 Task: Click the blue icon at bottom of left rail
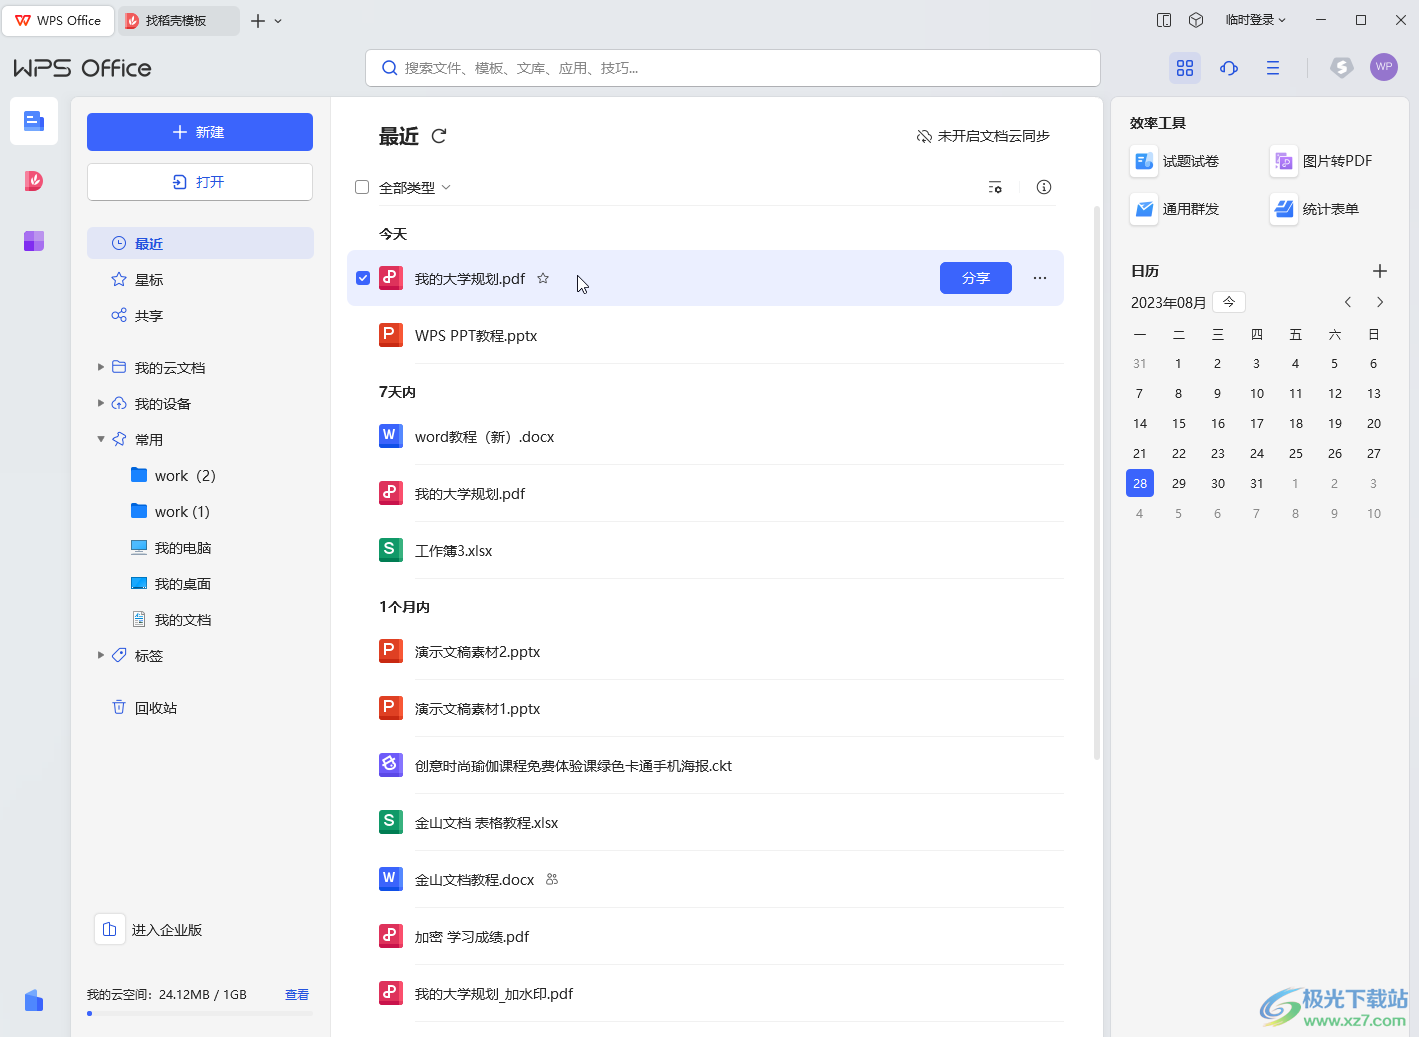(34, 1000)
